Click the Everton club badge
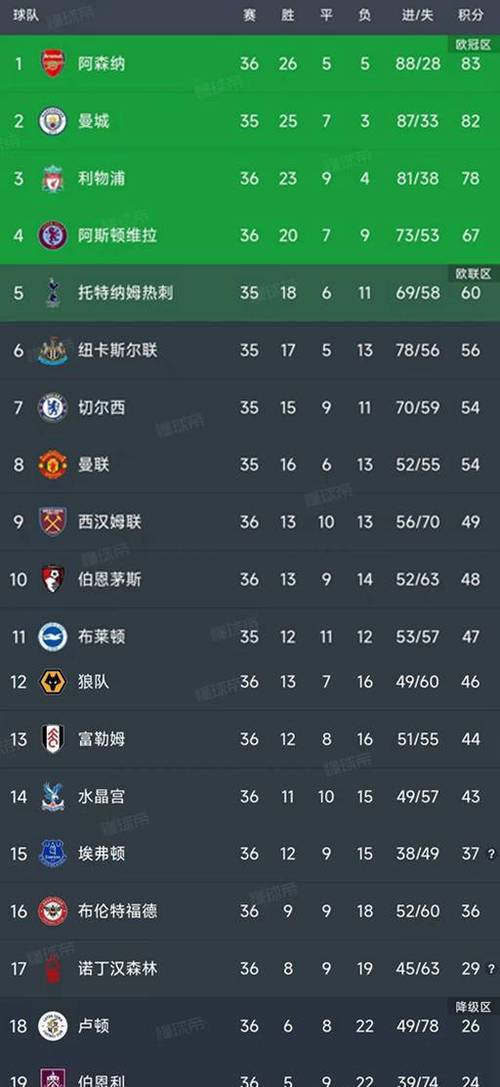Screen dimensions: 500x1087 [53, 854]
